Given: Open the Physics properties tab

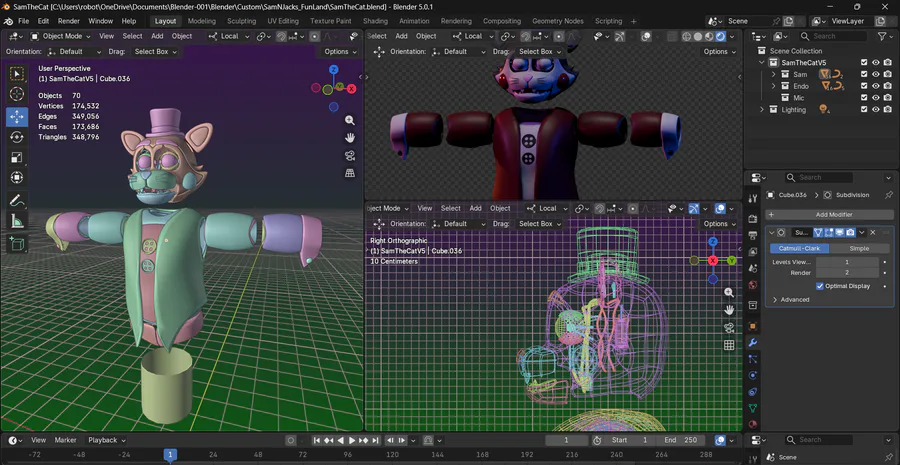Looking at the screenshot, I should [752, 375].
